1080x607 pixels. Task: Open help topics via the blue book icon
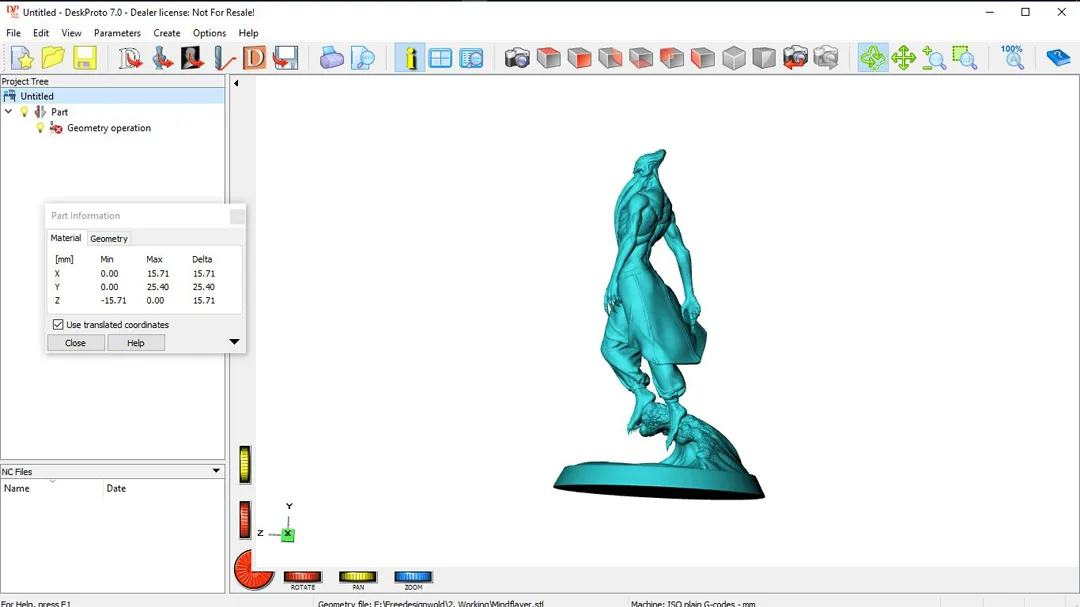click(x=1058, y=59)
